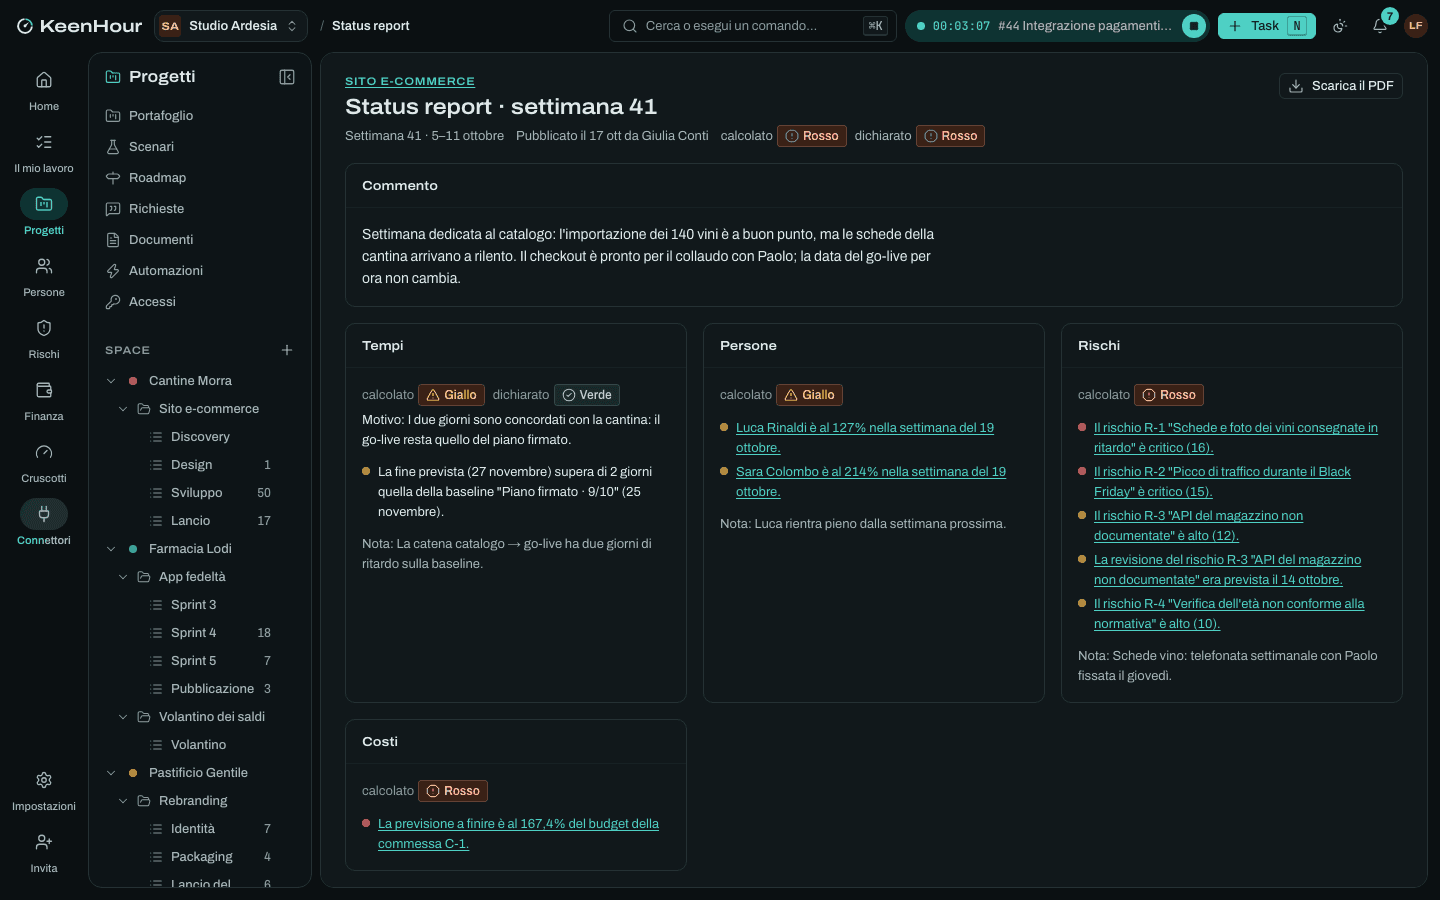Image resolution: width=1440 pixels, height=900 pixels.
Task: Download the report with Scarica il PDF
Action: pos(1340,86)
